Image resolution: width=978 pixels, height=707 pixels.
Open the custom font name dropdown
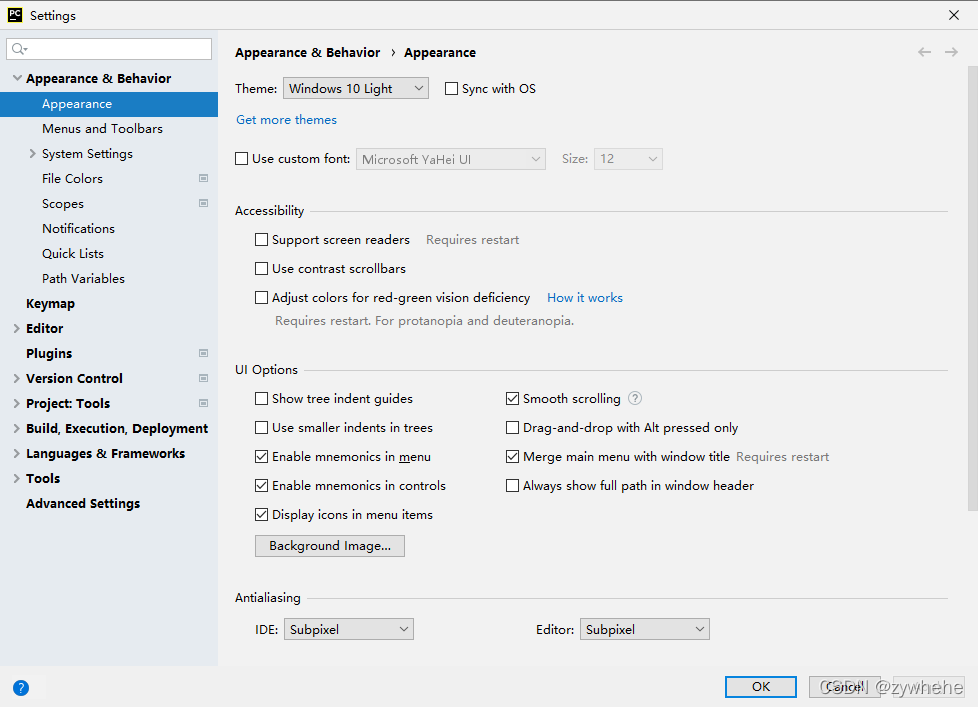450,159
